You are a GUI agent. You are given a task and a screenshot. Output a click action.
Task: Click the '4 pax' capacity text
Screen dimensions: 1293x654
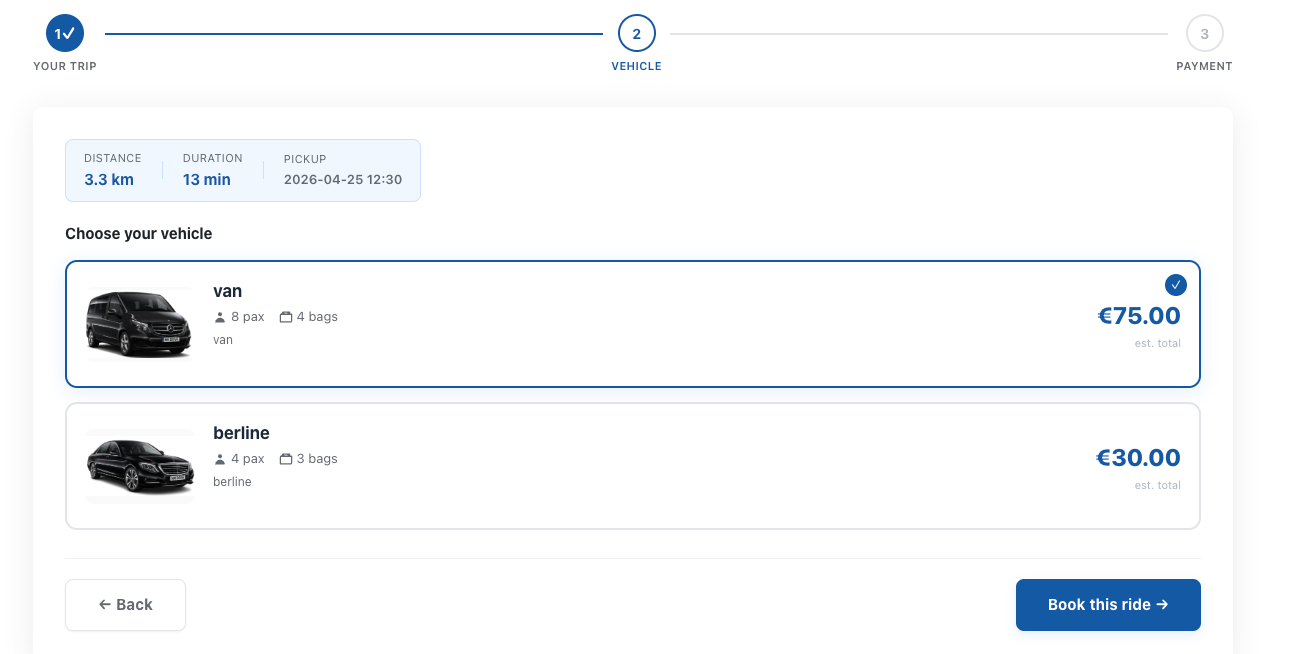point(248,459)
